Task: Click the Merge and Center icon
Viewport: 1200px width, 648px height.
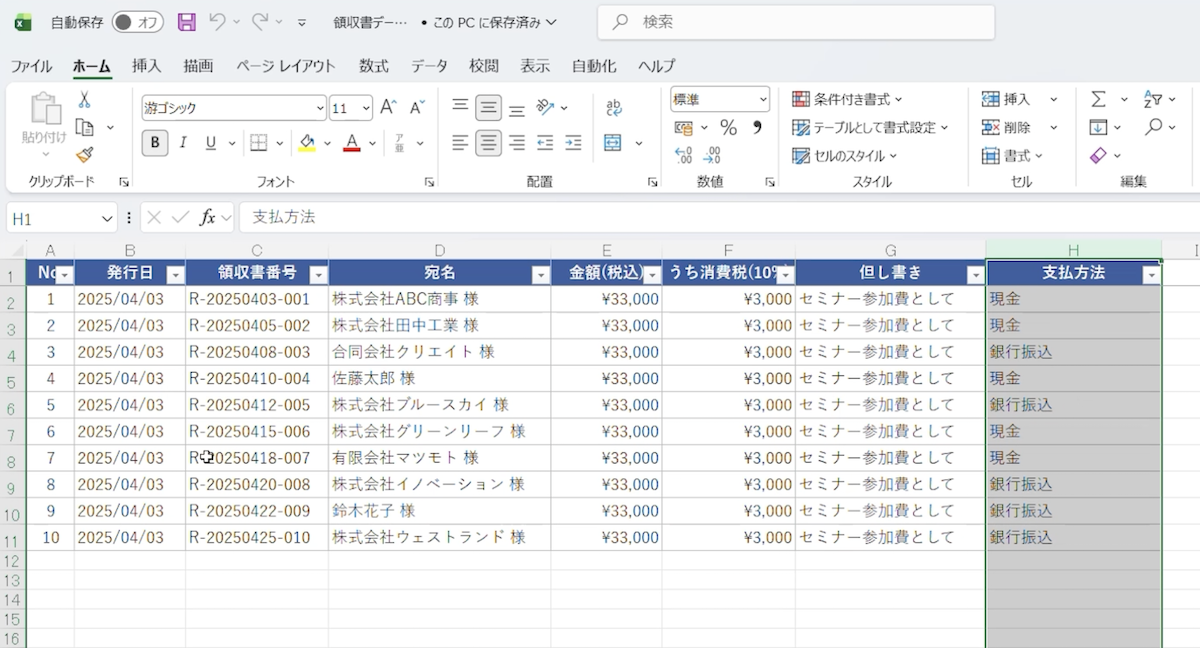Action: click(x=613, y=143)
